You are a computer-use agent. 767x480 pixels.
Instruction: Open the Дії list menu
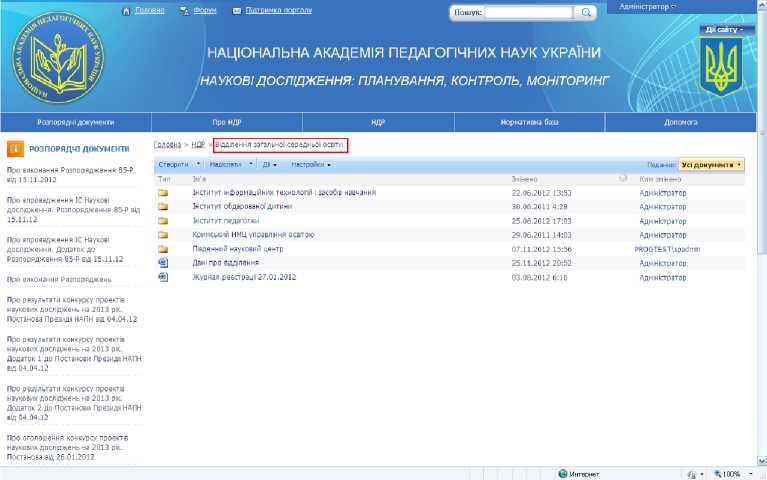pos(270,165)
